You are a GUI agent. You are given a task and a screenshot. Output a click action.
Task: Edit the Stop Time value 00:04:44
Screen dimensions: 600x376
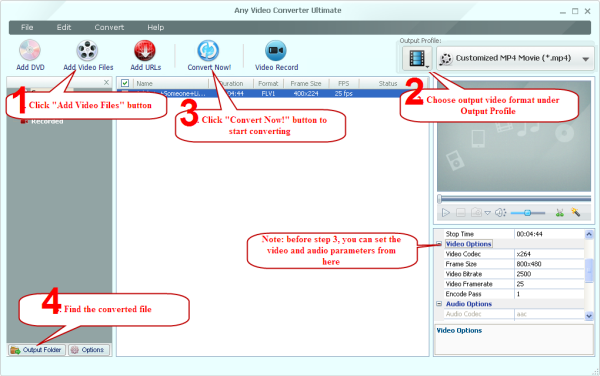549,234
